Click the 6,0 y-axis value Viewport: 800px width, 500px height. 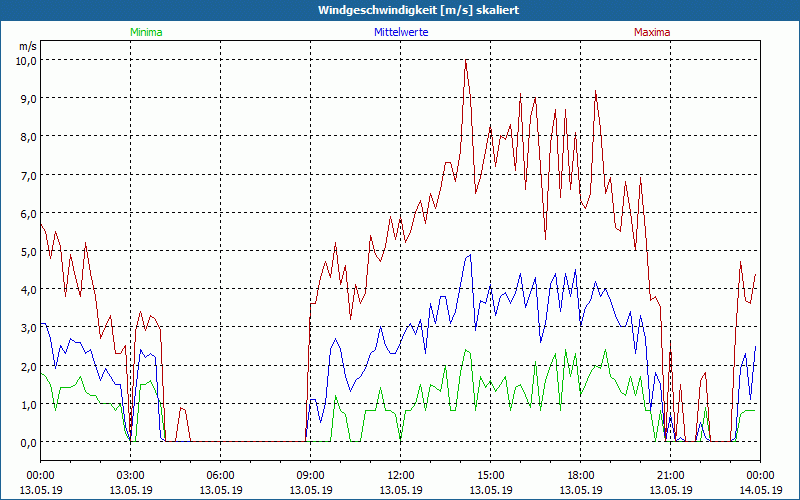coord(29,214)
